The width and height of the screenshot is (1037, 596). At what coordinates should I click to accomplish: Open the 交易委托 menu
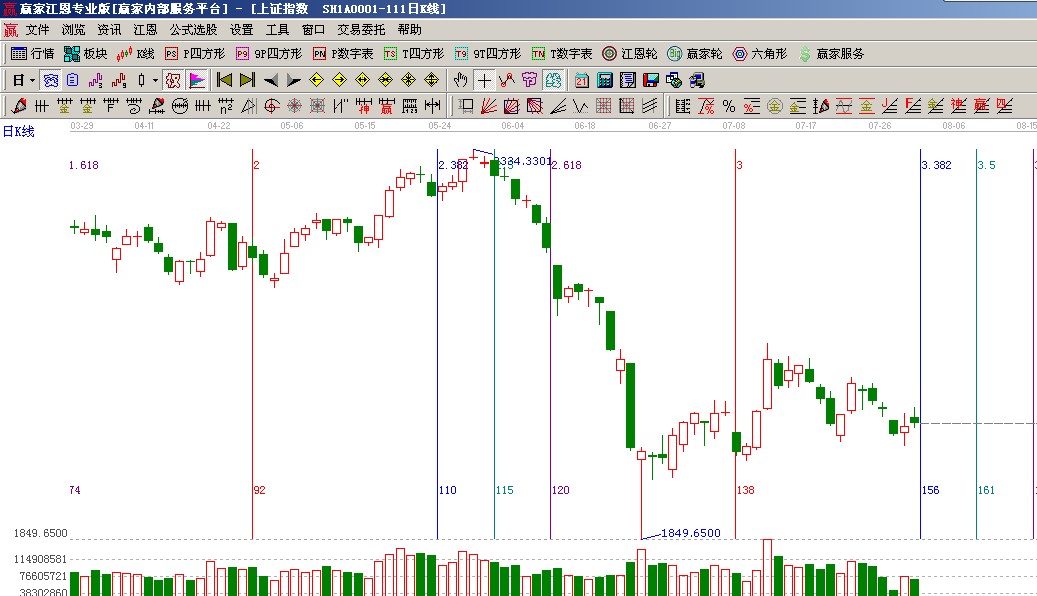pos(360,31)
